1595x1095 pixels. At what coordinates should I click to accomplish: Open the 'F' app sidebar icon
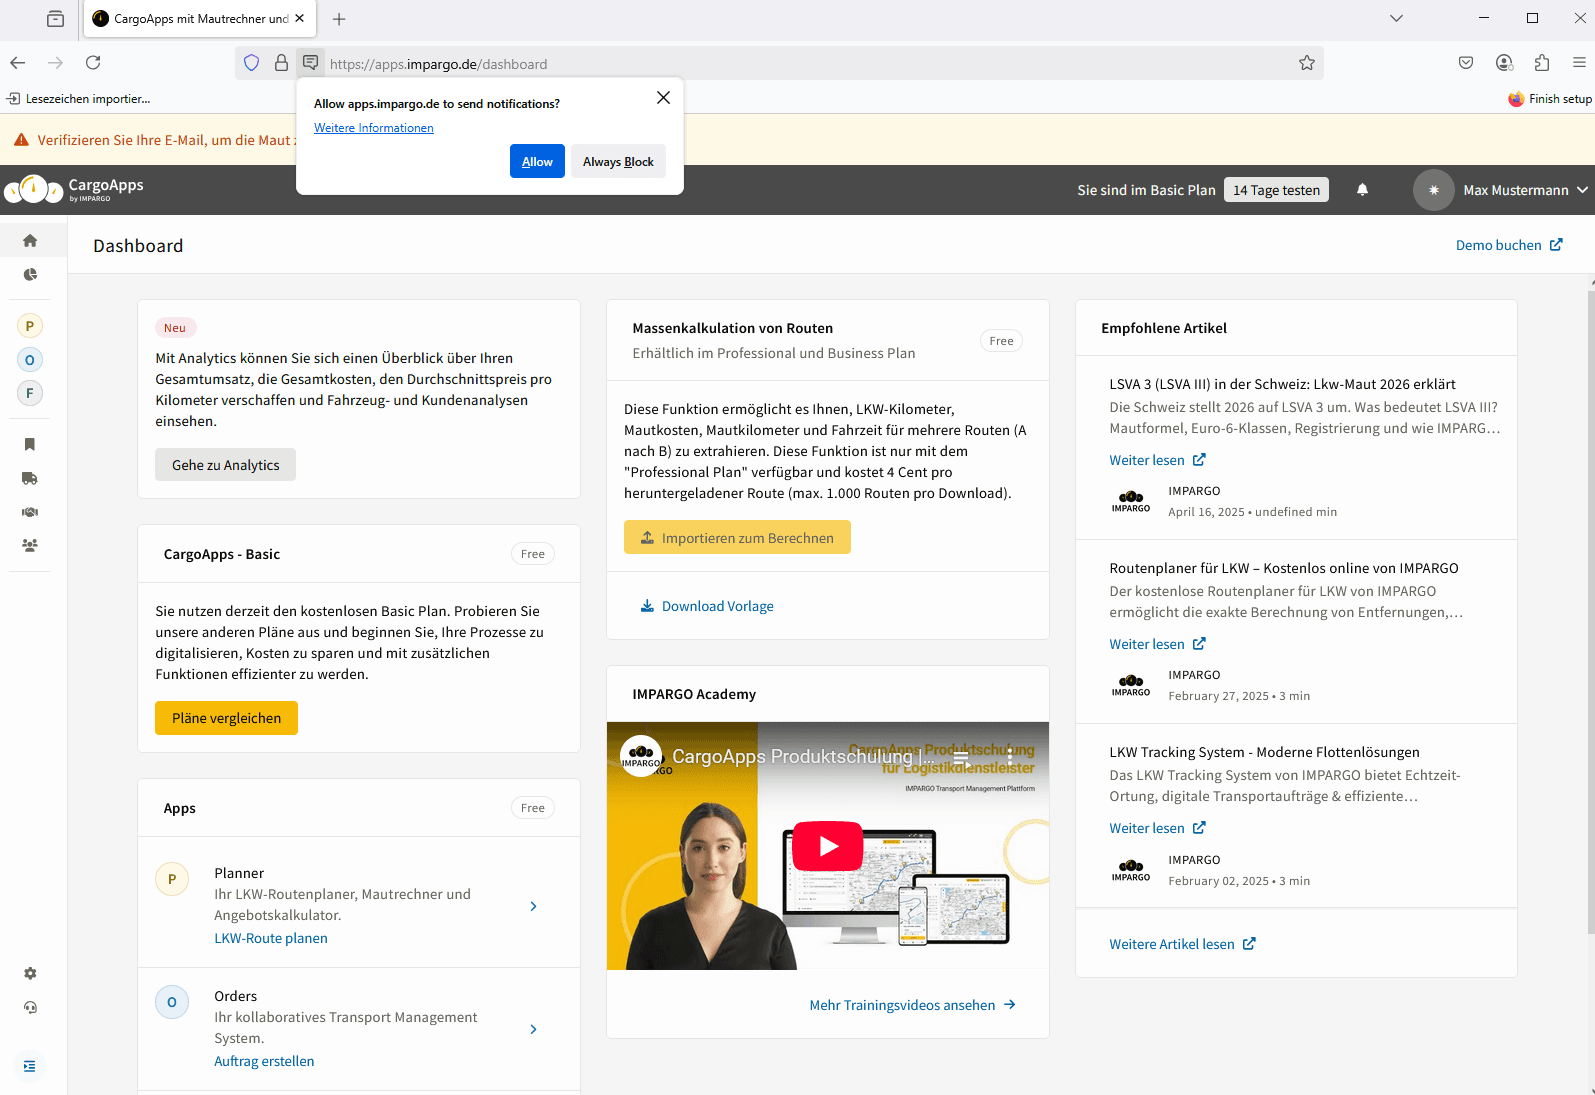coord(30,393)
